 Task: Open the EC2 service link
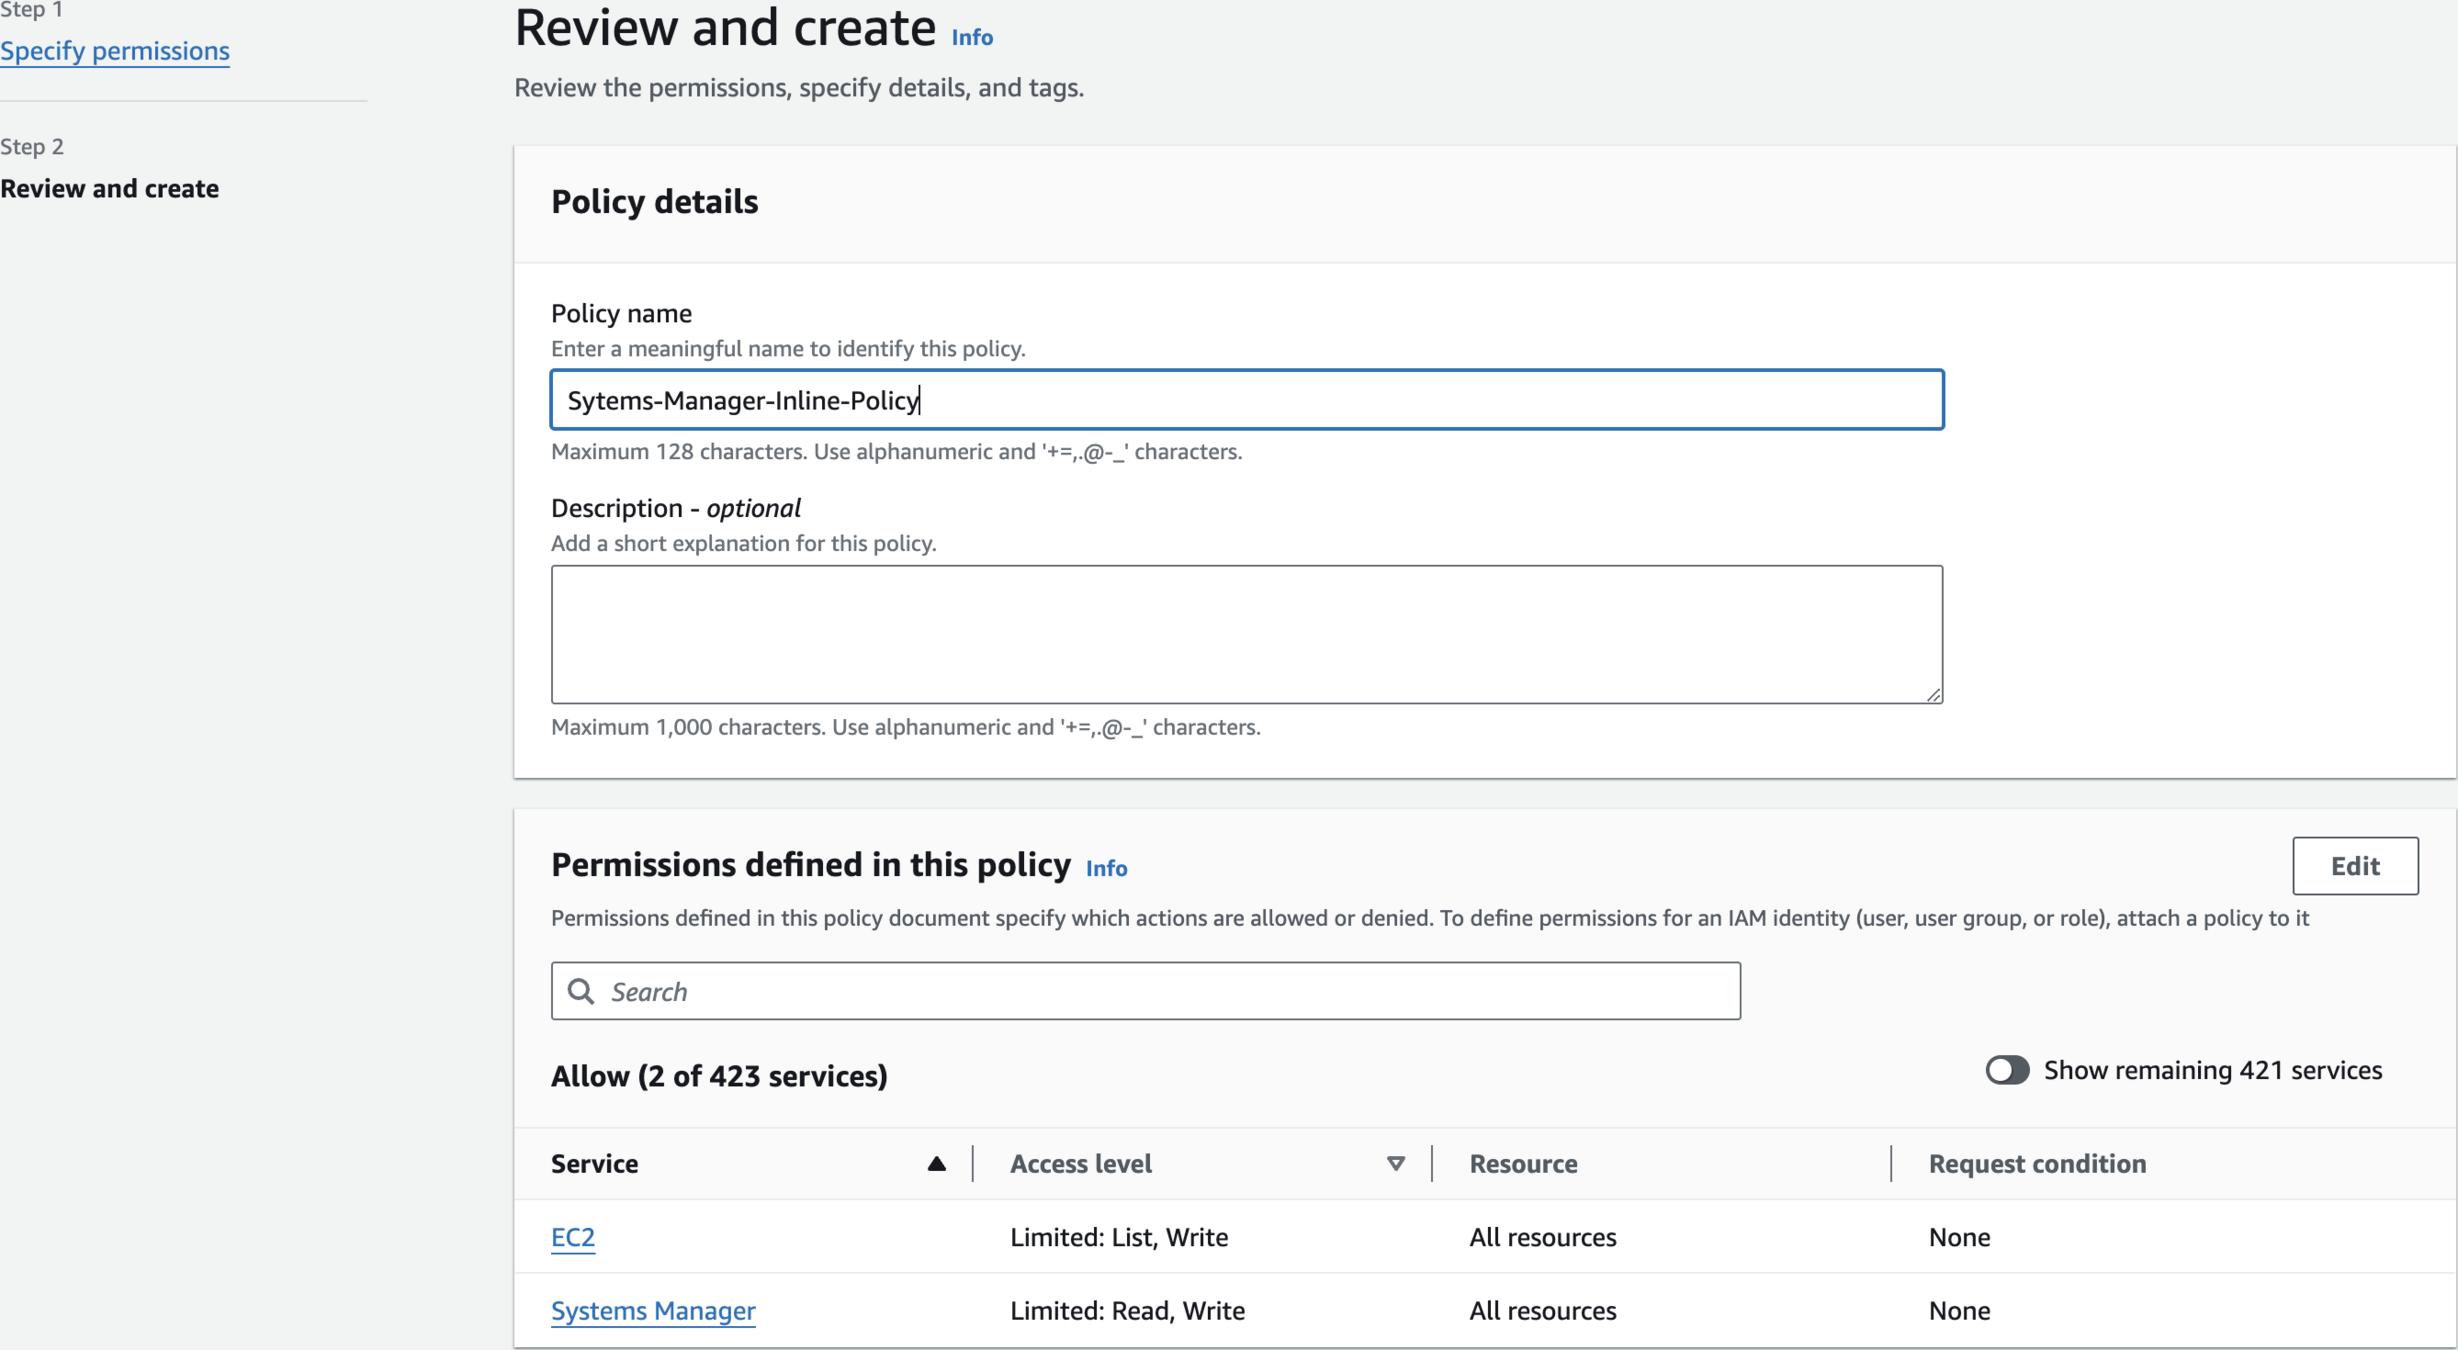coord(573,1237)
